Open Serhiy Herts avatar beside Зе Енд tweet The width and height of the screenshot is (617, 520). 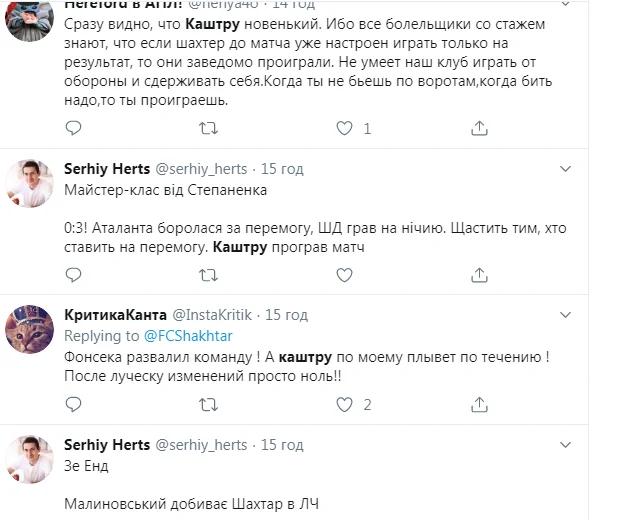click(x=30, y=459)
